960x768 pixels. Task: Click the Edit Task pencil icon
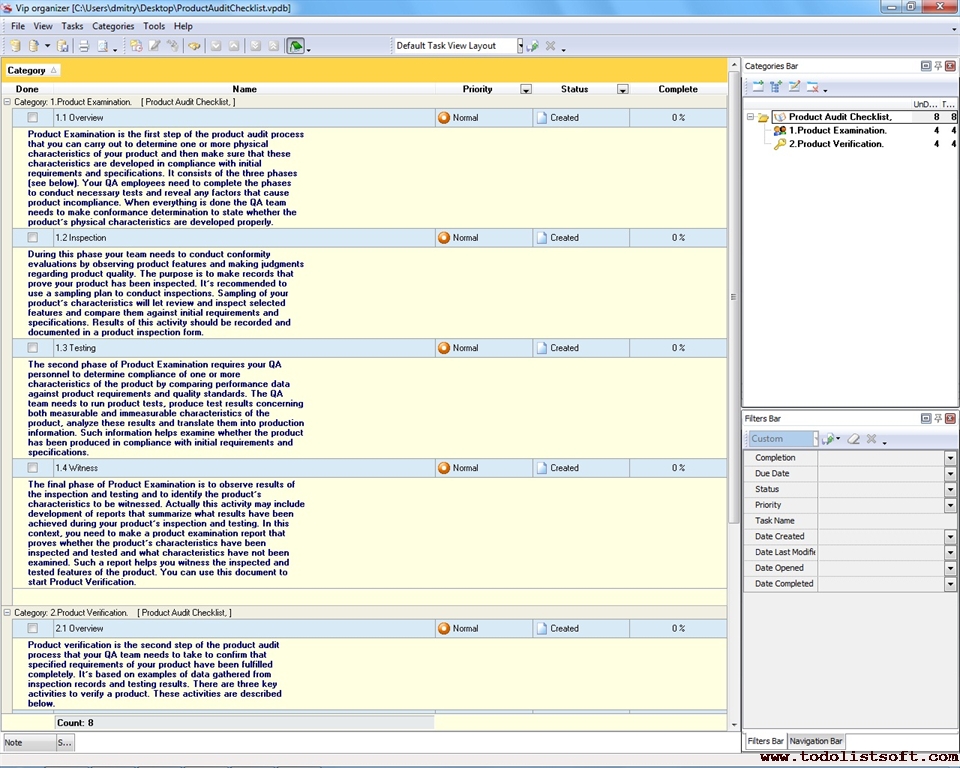coord(153,45)
